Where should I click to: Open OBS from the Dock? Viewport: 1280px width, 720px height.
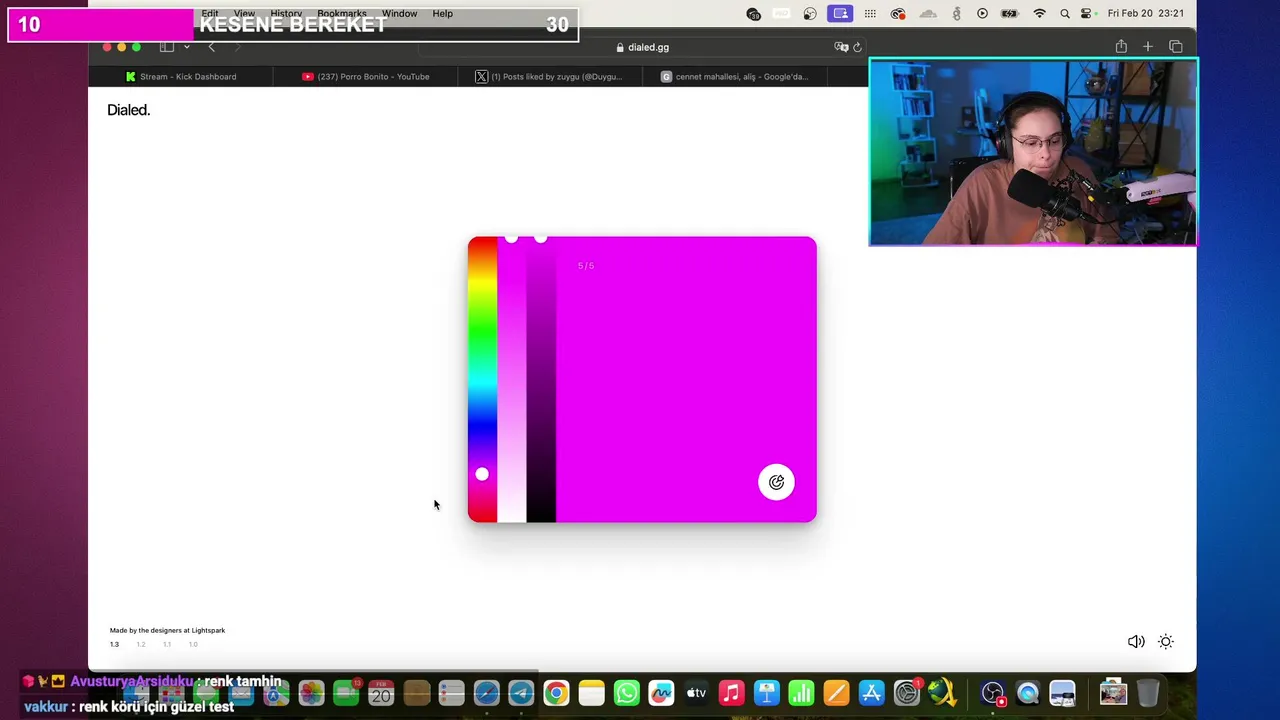(992, 693)
